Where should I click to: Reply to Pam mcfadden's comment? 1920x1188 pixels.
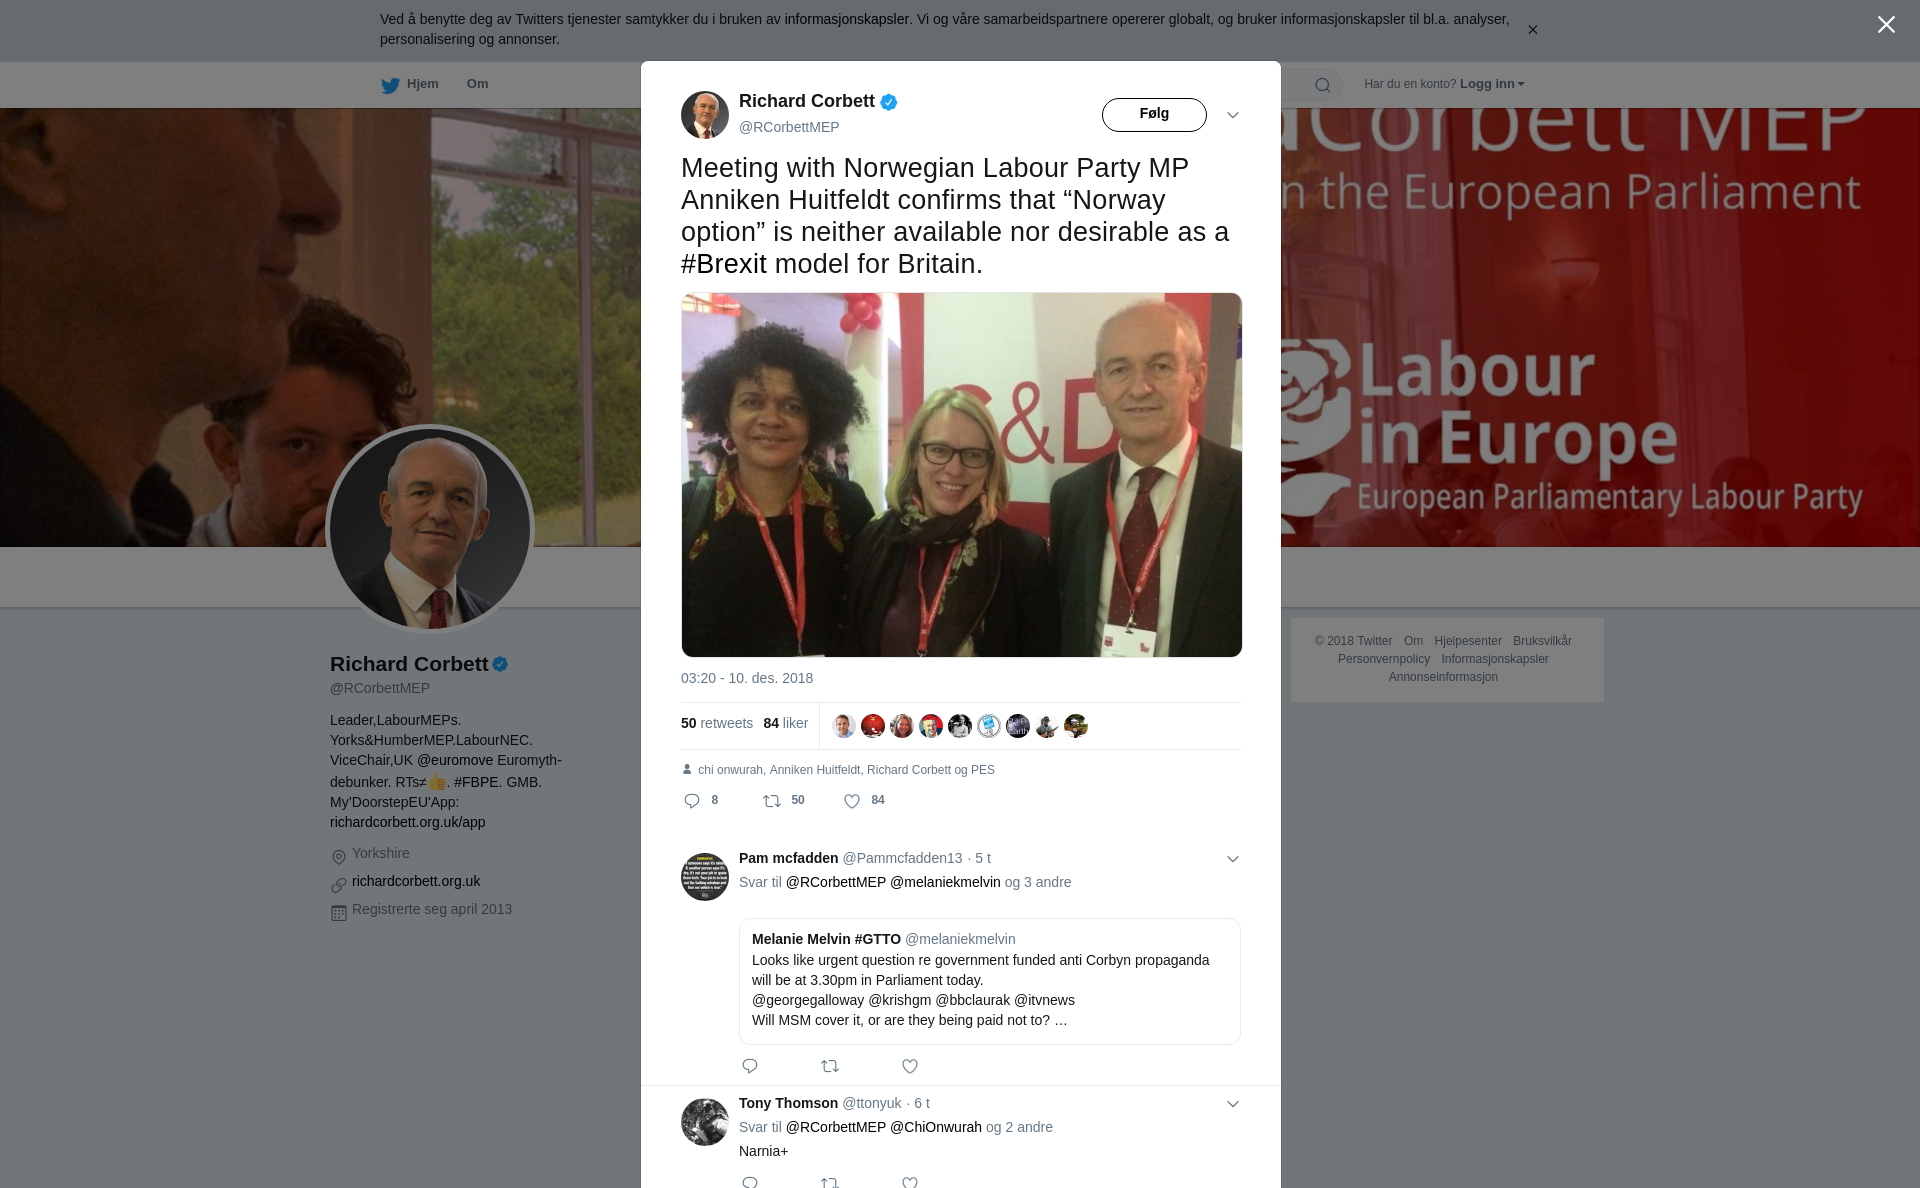click(750, 1066)
